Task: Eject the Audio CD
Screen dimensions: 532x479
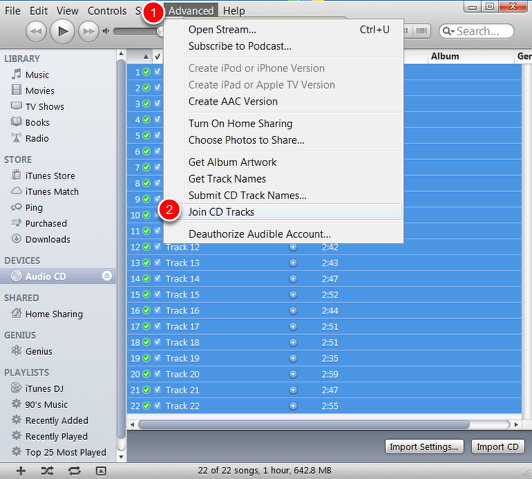Action: click(x=107, y=276)
